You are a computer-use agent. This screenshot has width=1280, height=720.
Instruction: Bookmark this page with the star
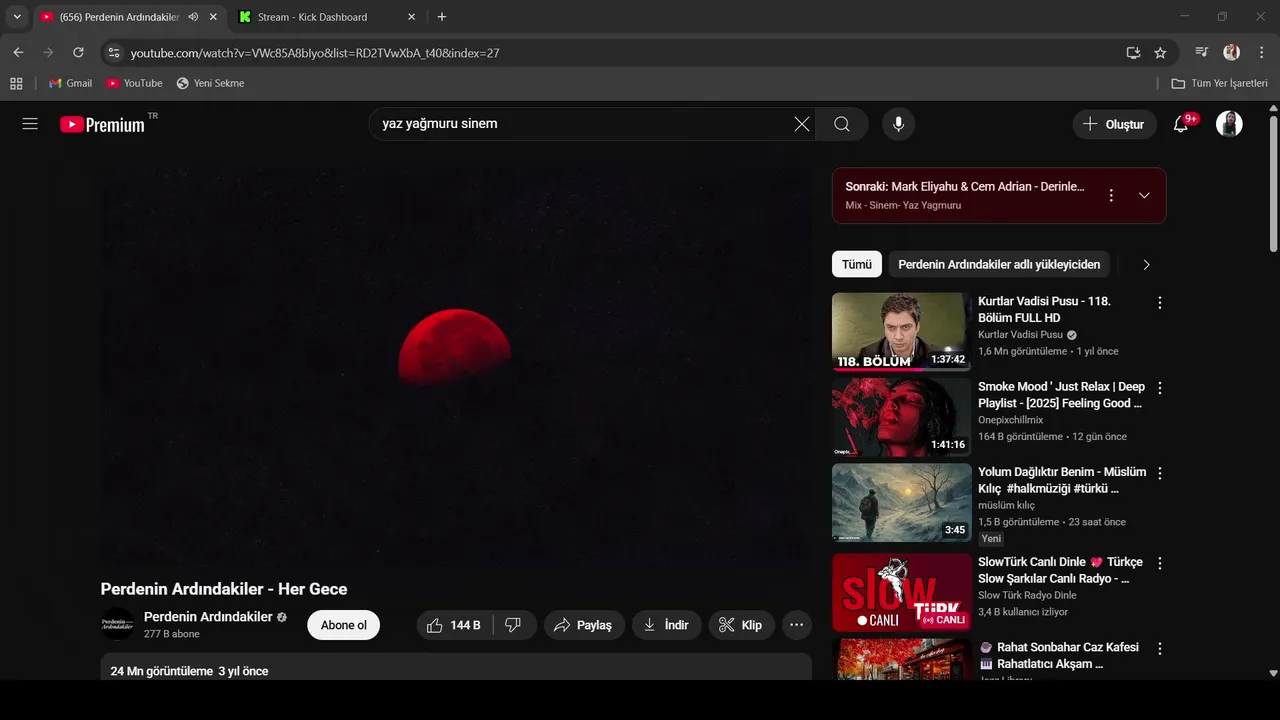pos(1160,52)
